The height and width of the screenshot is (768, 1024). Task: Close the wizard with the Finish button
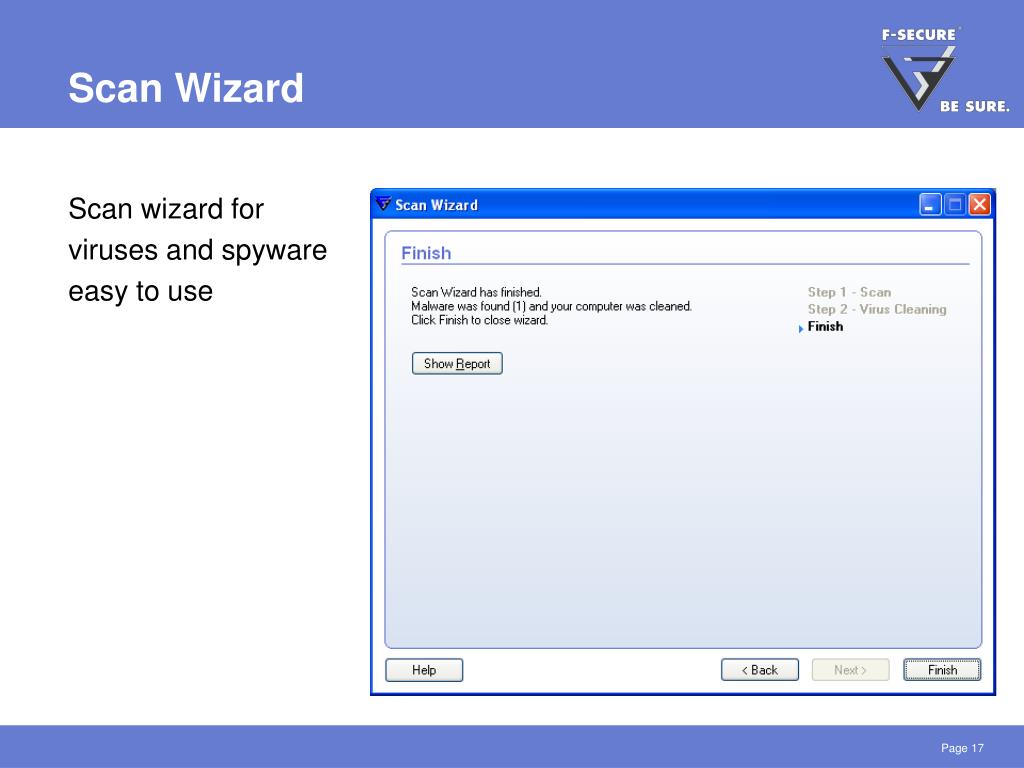pyautogui.click(x=942, y=670)
